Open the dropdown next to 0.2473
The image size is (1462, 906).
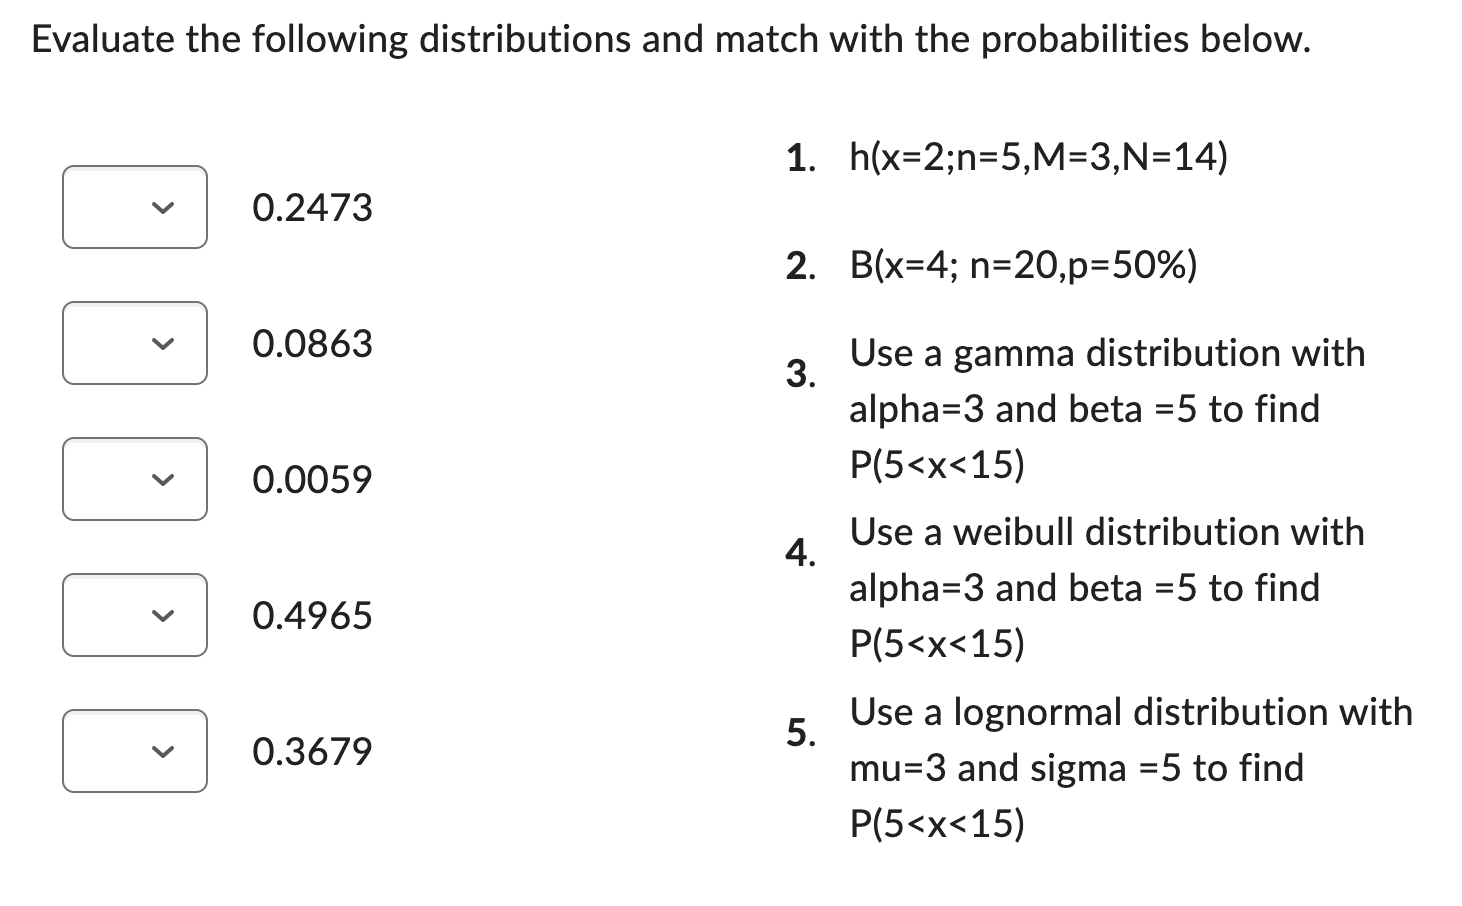tap(134, 207)
